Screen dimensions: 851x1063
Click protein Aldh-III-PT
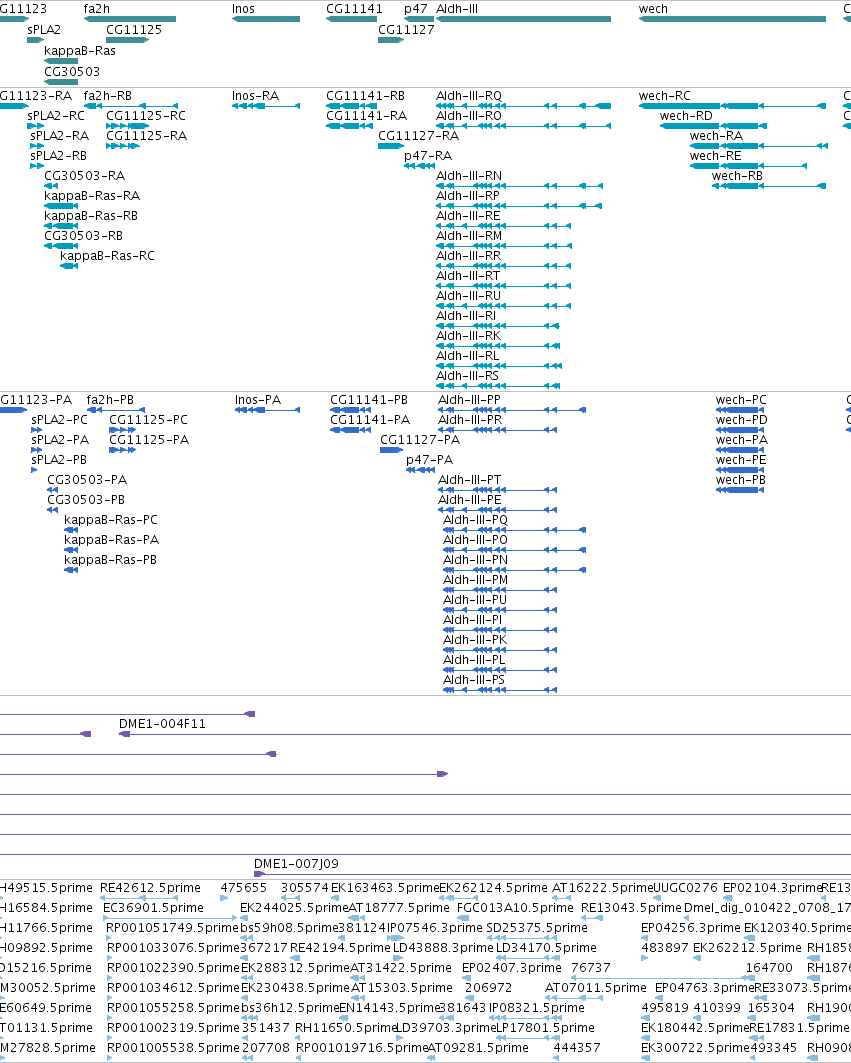469,480
